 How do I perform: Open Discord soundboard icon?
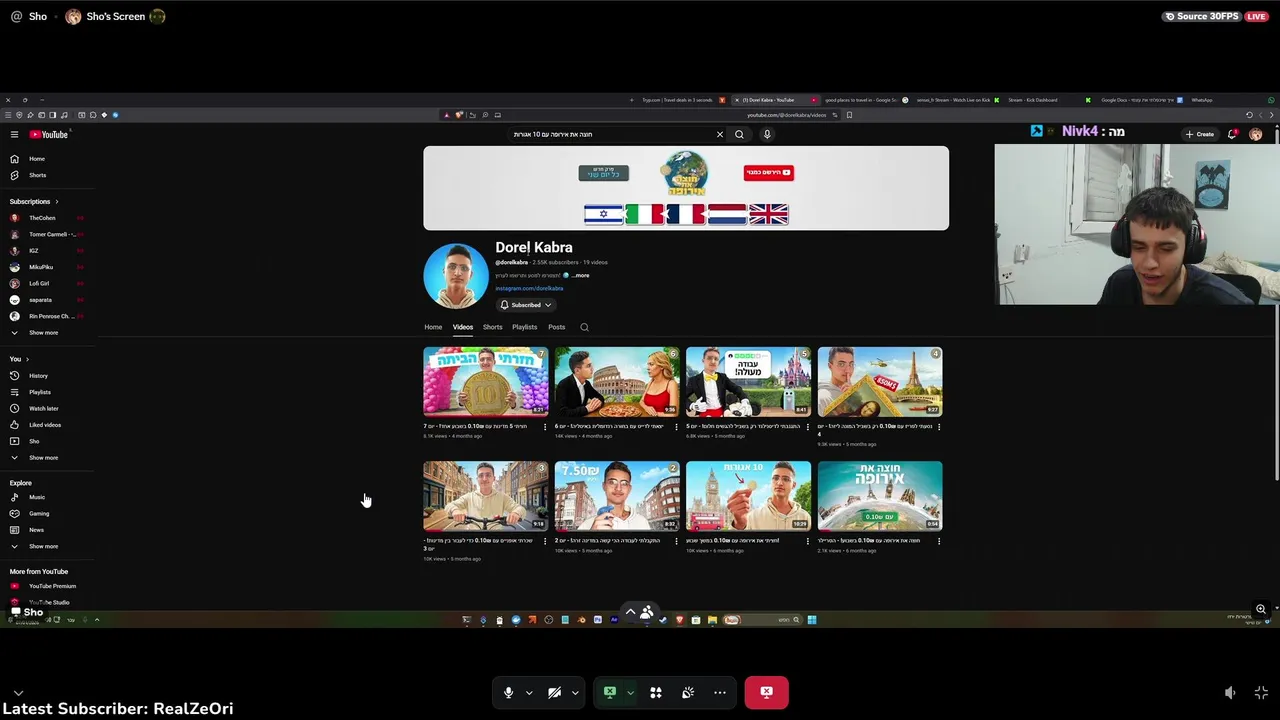tap(688, 692)
